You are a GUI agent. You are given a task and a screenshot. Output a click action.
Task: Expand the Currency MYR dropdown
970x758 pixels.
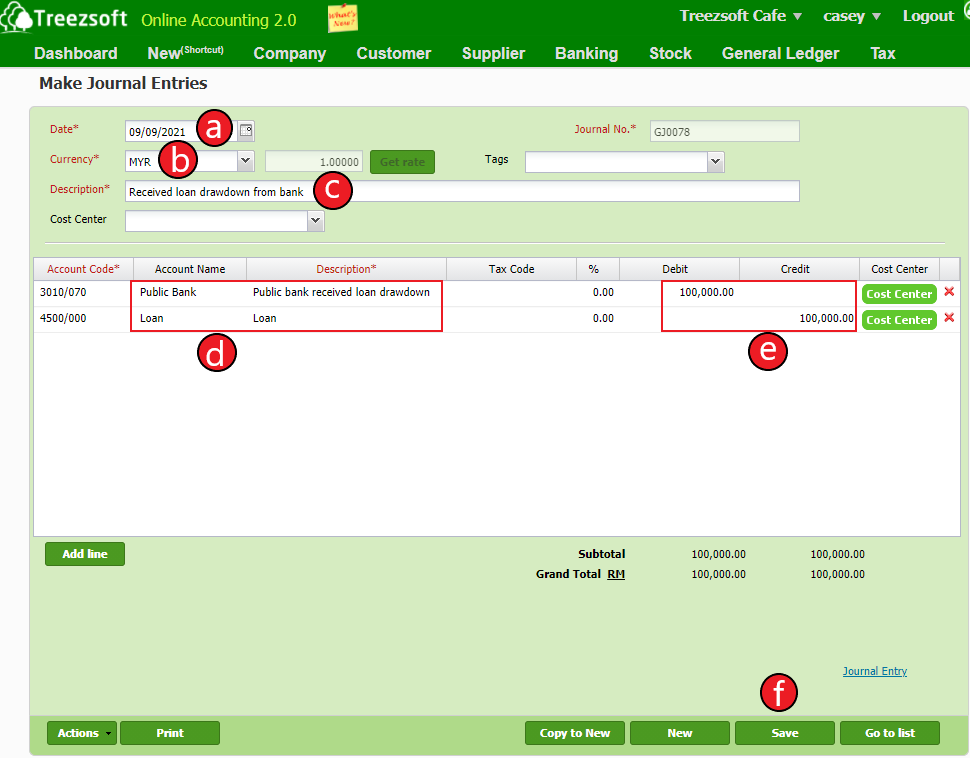pos(245,161)
